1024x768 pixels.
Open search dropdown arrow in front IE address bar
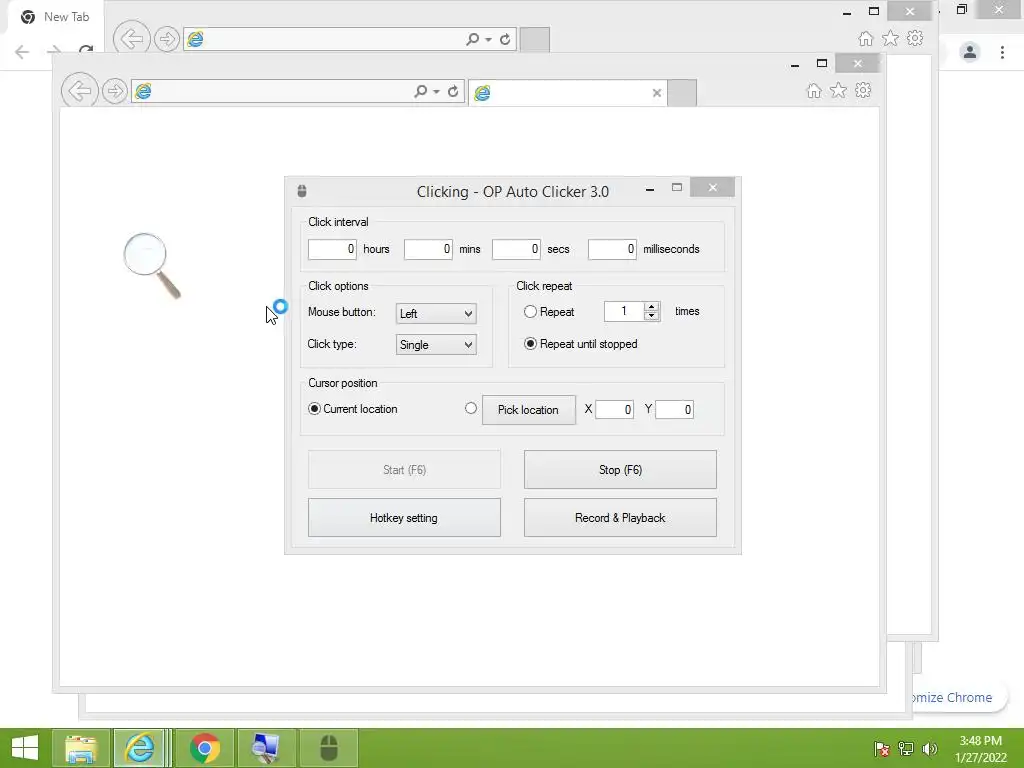436,92
